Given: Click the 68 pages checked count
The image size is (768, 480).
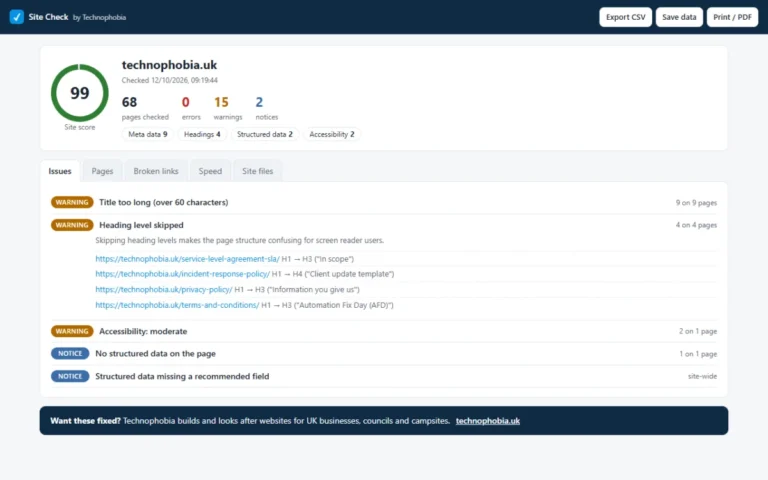Looking at the screenshot, I should (129, 102).
